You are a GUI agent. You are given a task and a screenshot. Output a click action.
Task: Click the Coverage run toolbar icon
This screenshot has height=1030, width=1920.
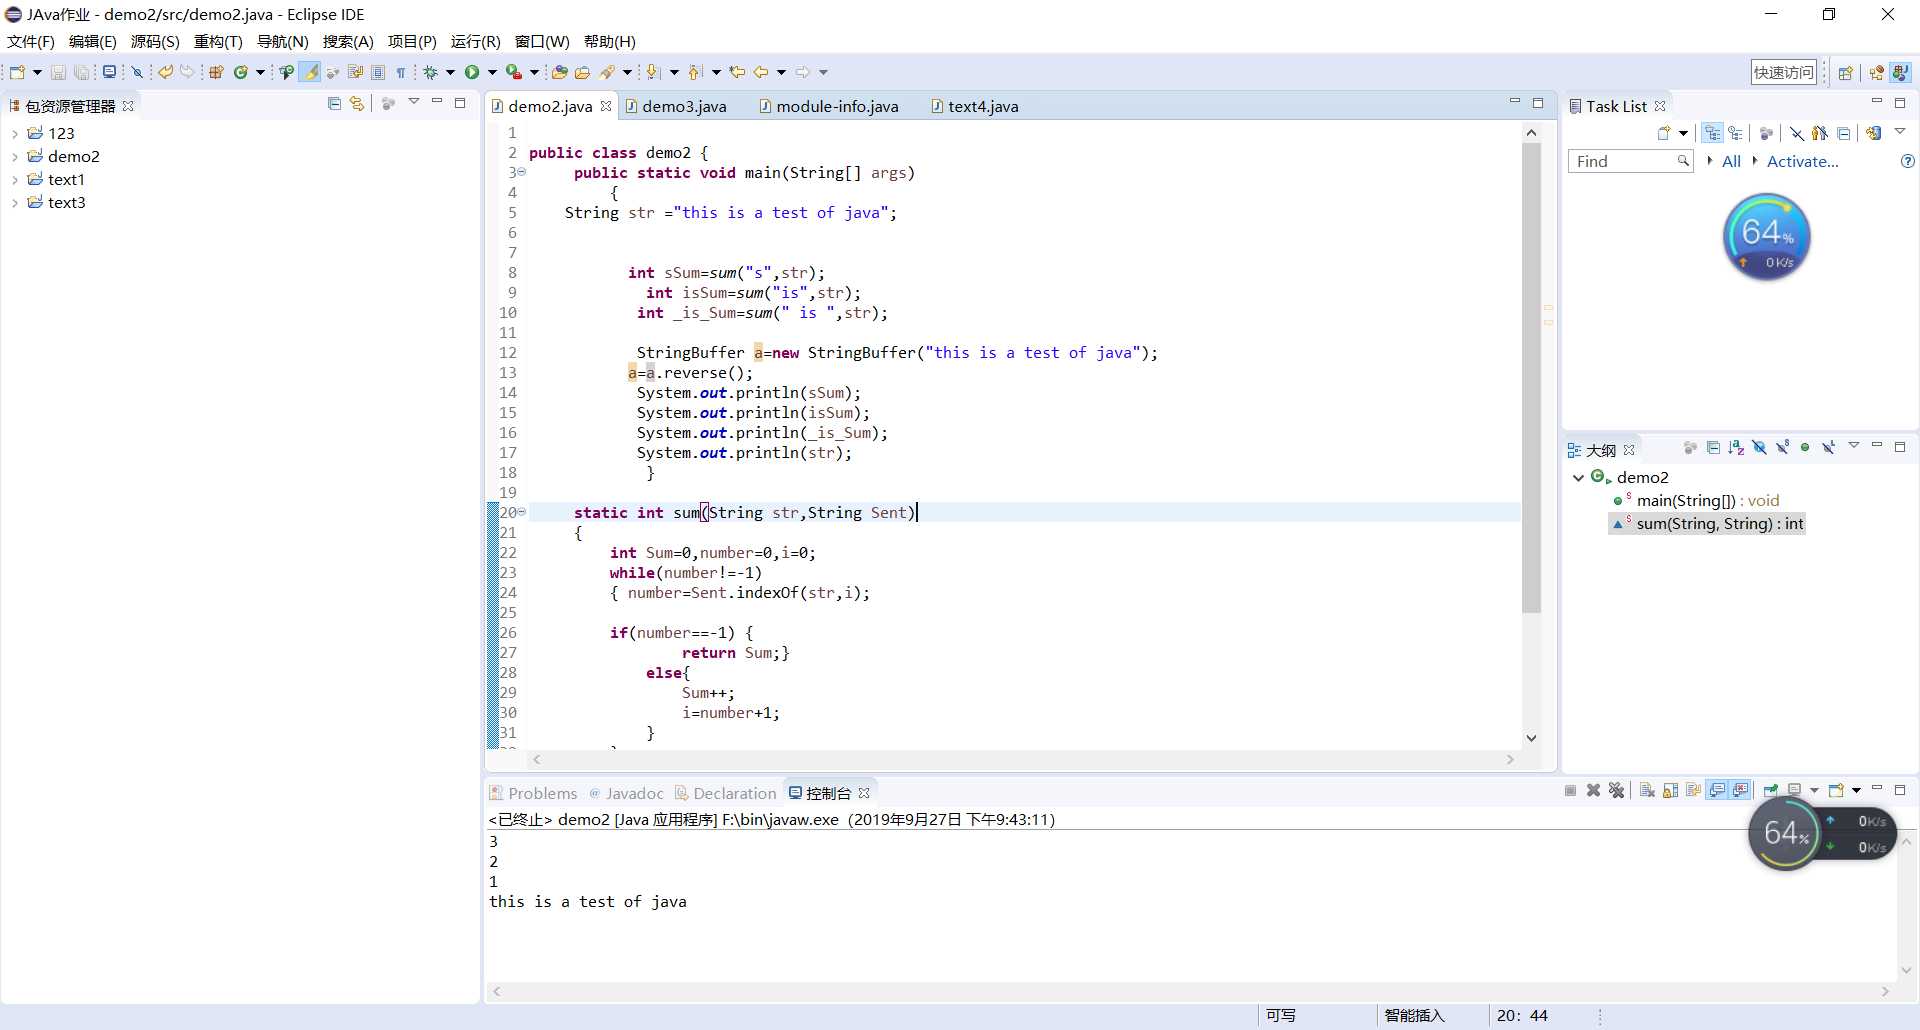pos(514,72)
